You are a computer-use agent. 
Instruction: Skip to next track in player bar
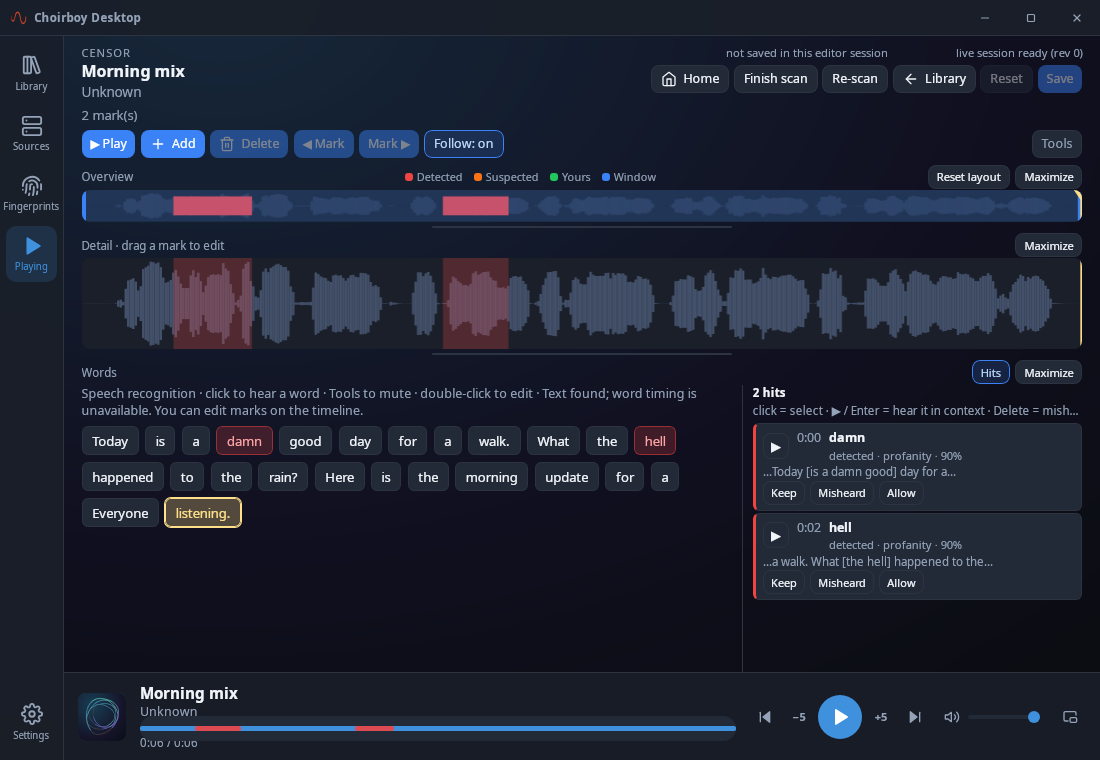click(x=915, y=716)
